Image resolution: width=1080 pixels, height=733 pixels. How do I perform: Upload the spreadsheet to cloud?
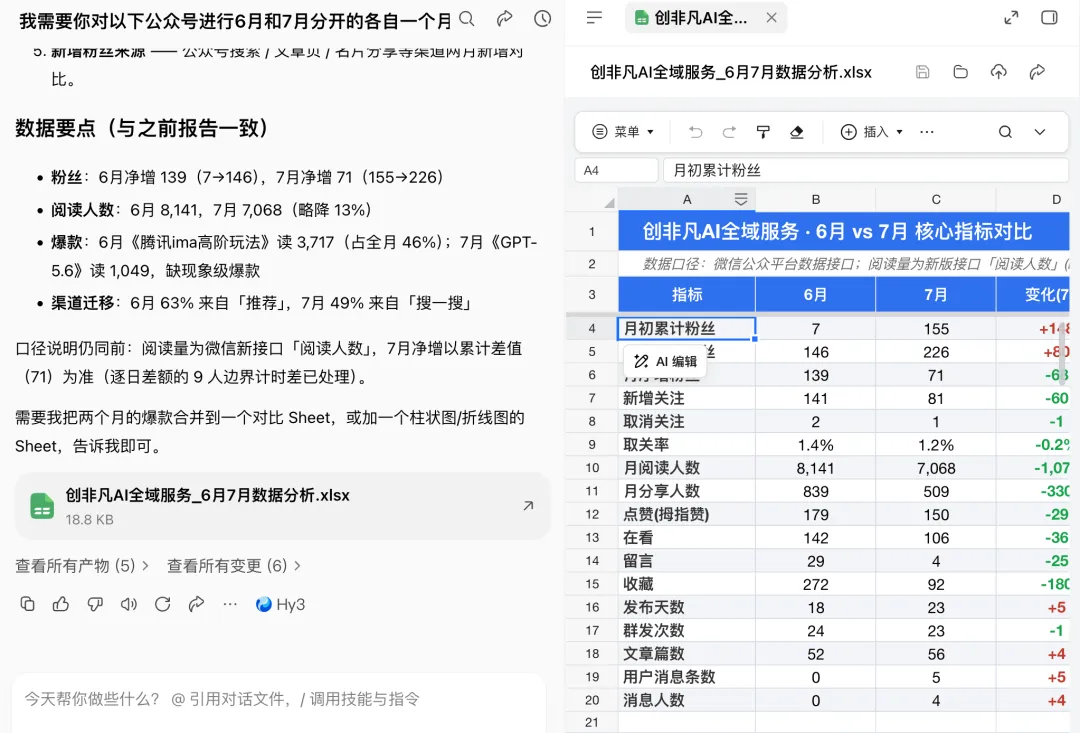(998, 72)
